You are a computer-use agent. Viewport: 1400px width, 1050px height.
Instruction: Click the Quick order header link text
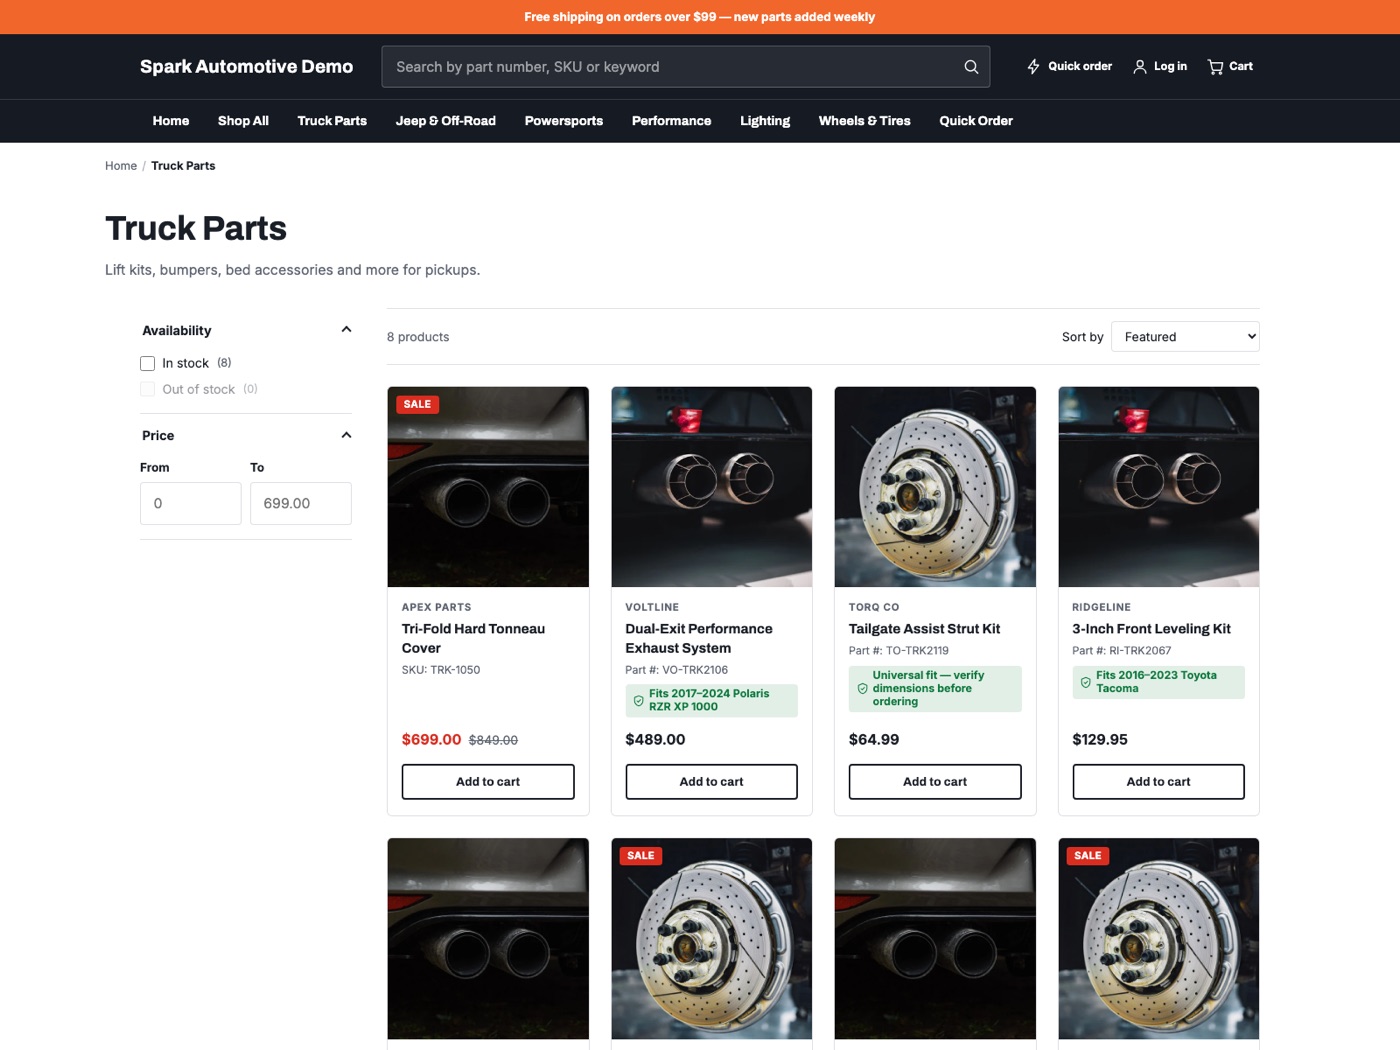coord(1080,67)
